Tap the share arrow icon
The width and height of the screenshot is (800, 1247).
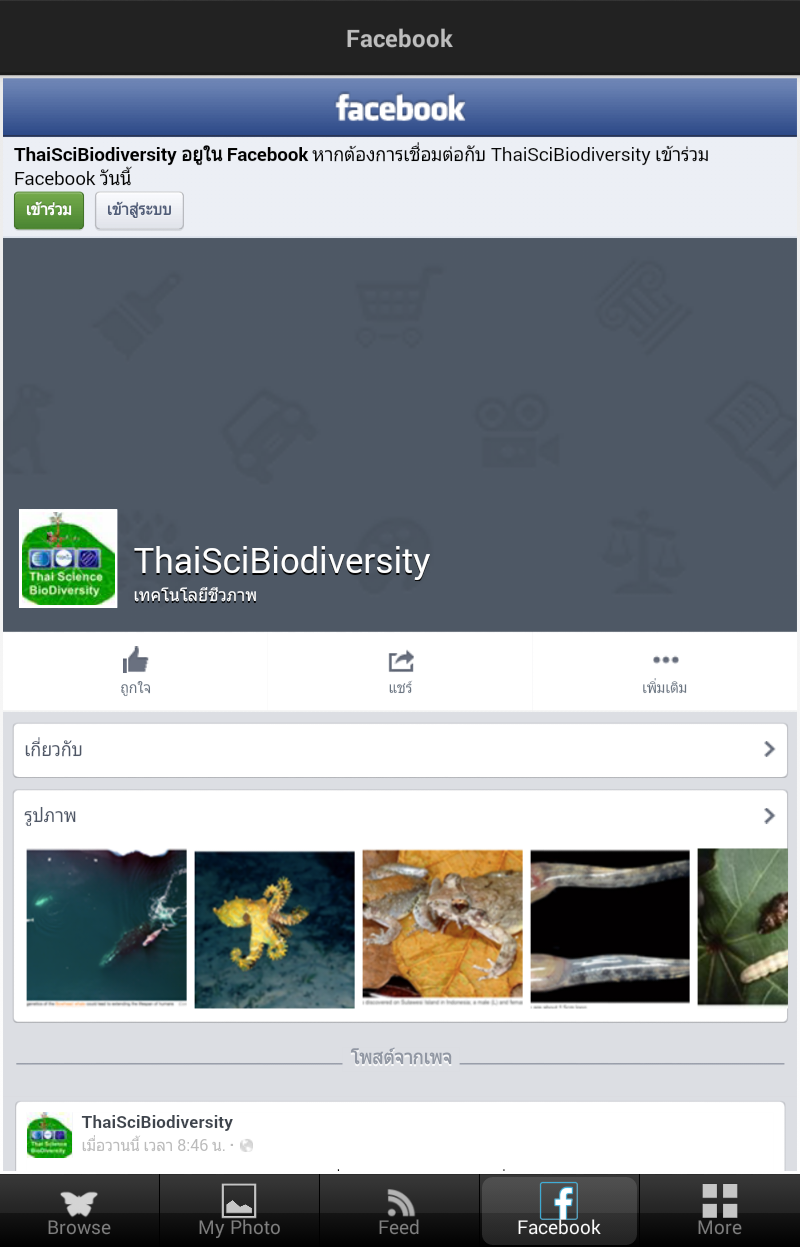[400, 661]
